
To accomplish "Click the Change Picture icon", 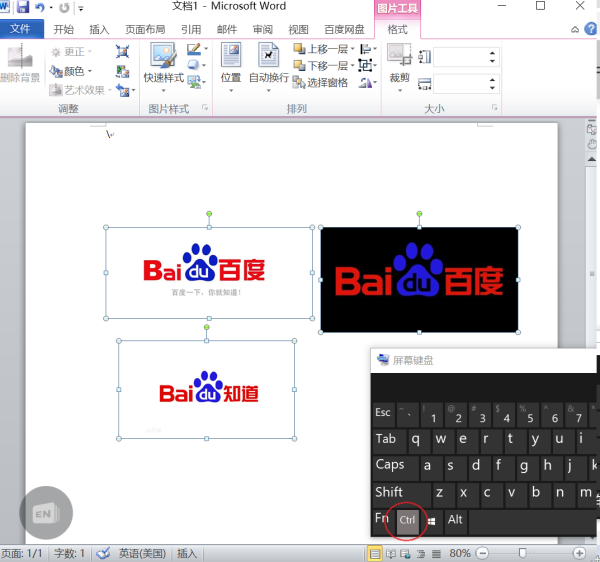I will click(123, 71).
